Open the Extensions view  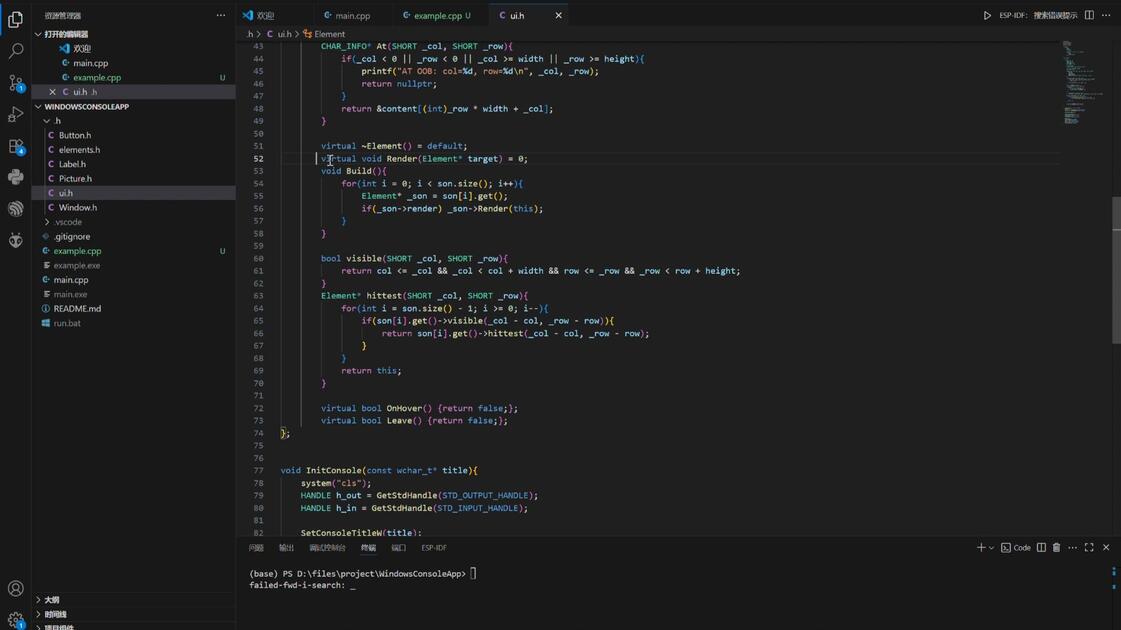15,147
